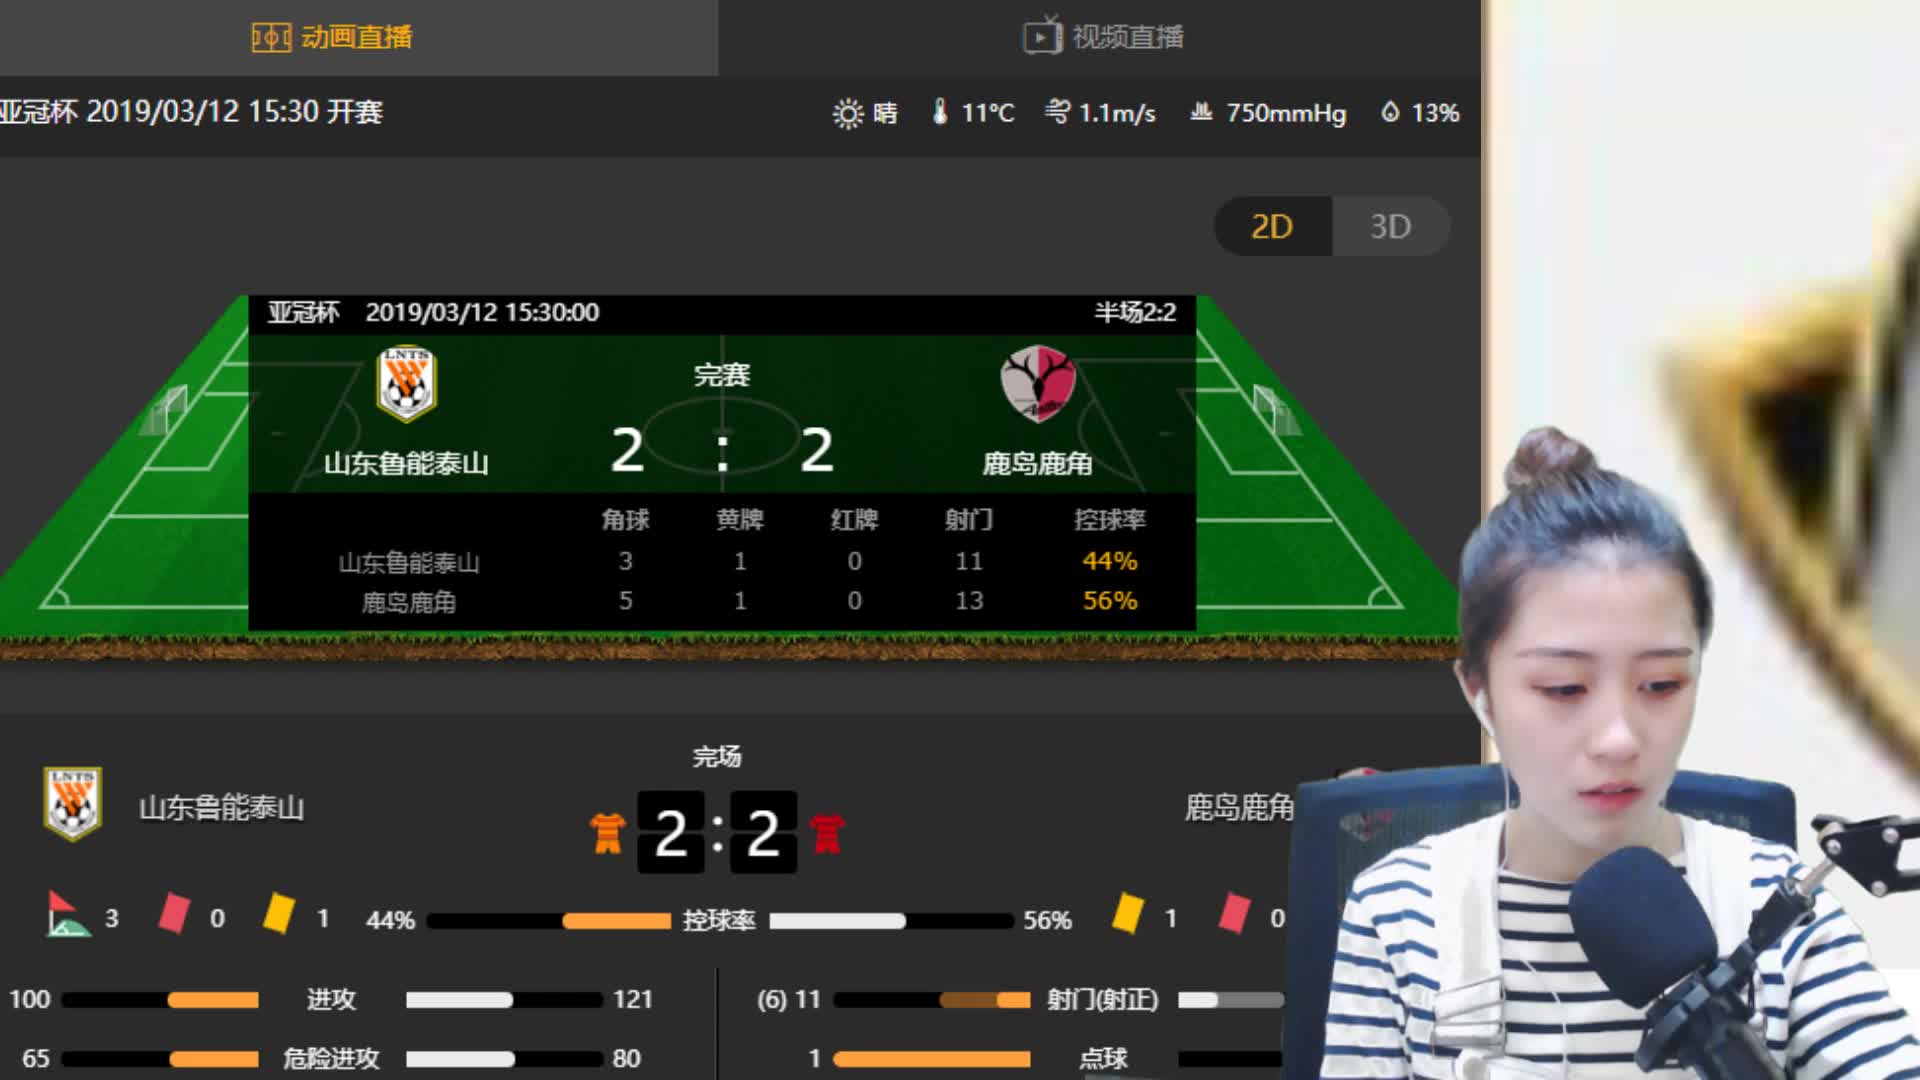Click the air pressure icon
The image size is (1920, 1080).
pos(1201,111)
